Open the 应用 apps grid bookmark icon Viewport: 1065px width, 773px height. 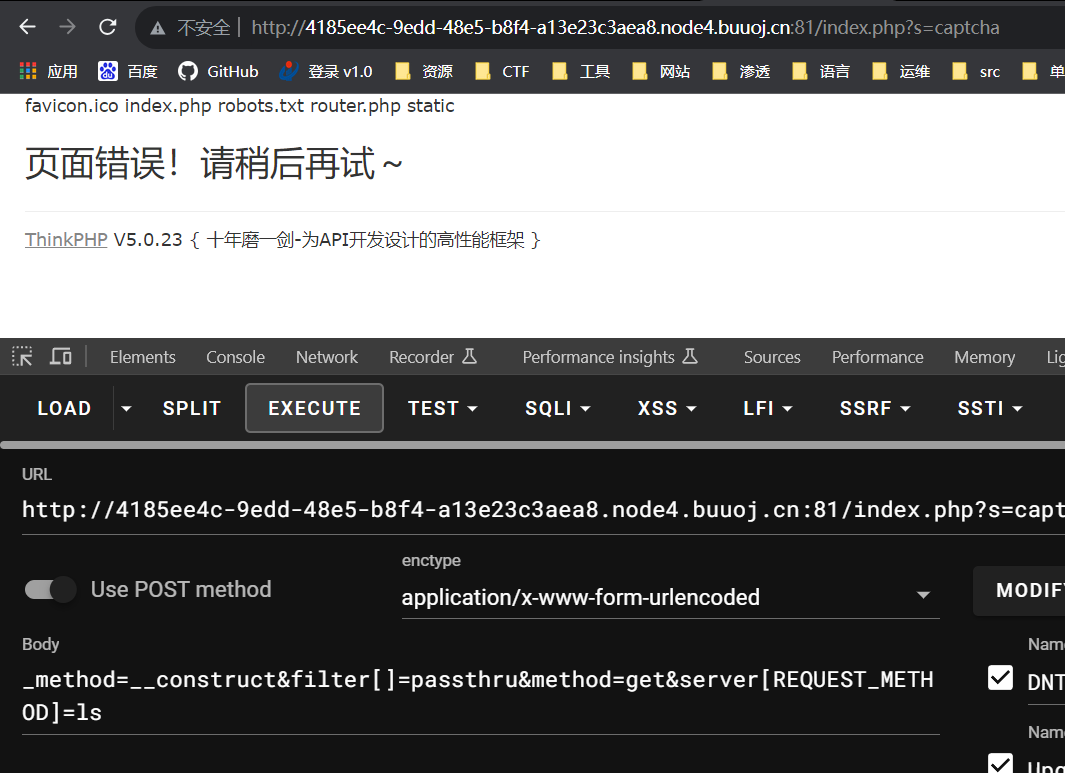click(x=28, y=71)
